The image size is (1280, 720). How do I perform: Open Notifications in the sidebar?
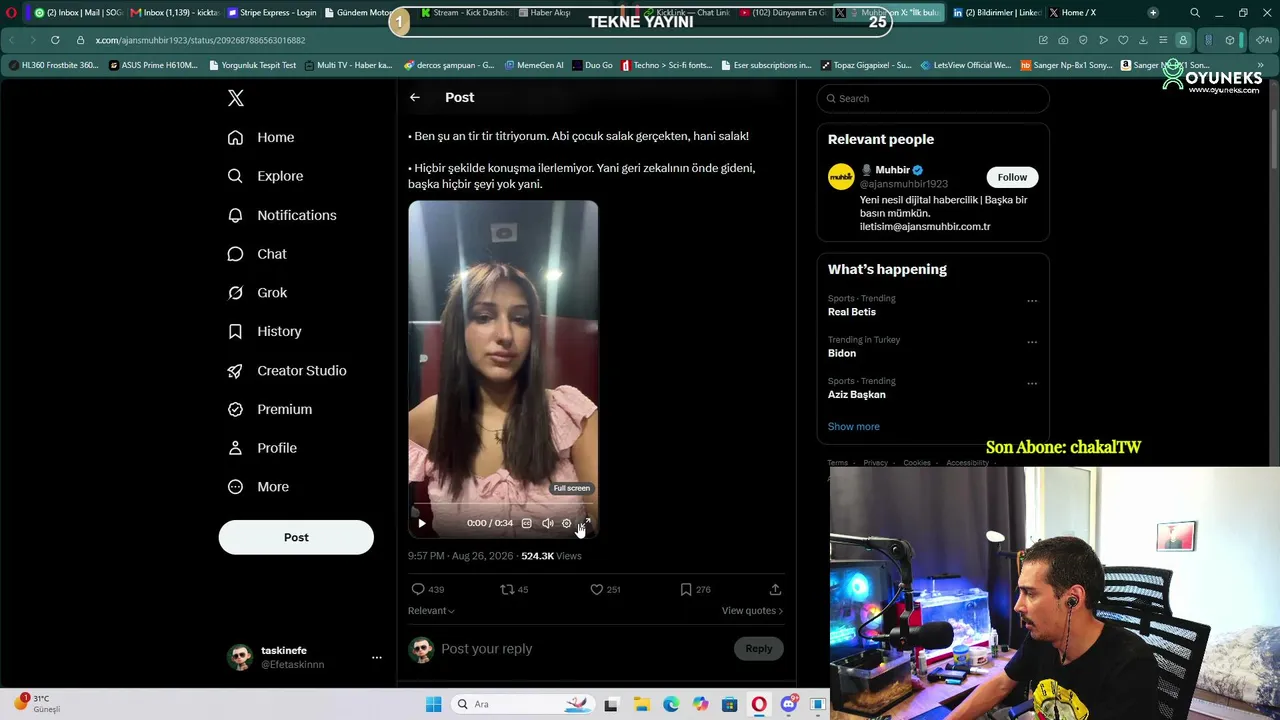click(282, 215)
